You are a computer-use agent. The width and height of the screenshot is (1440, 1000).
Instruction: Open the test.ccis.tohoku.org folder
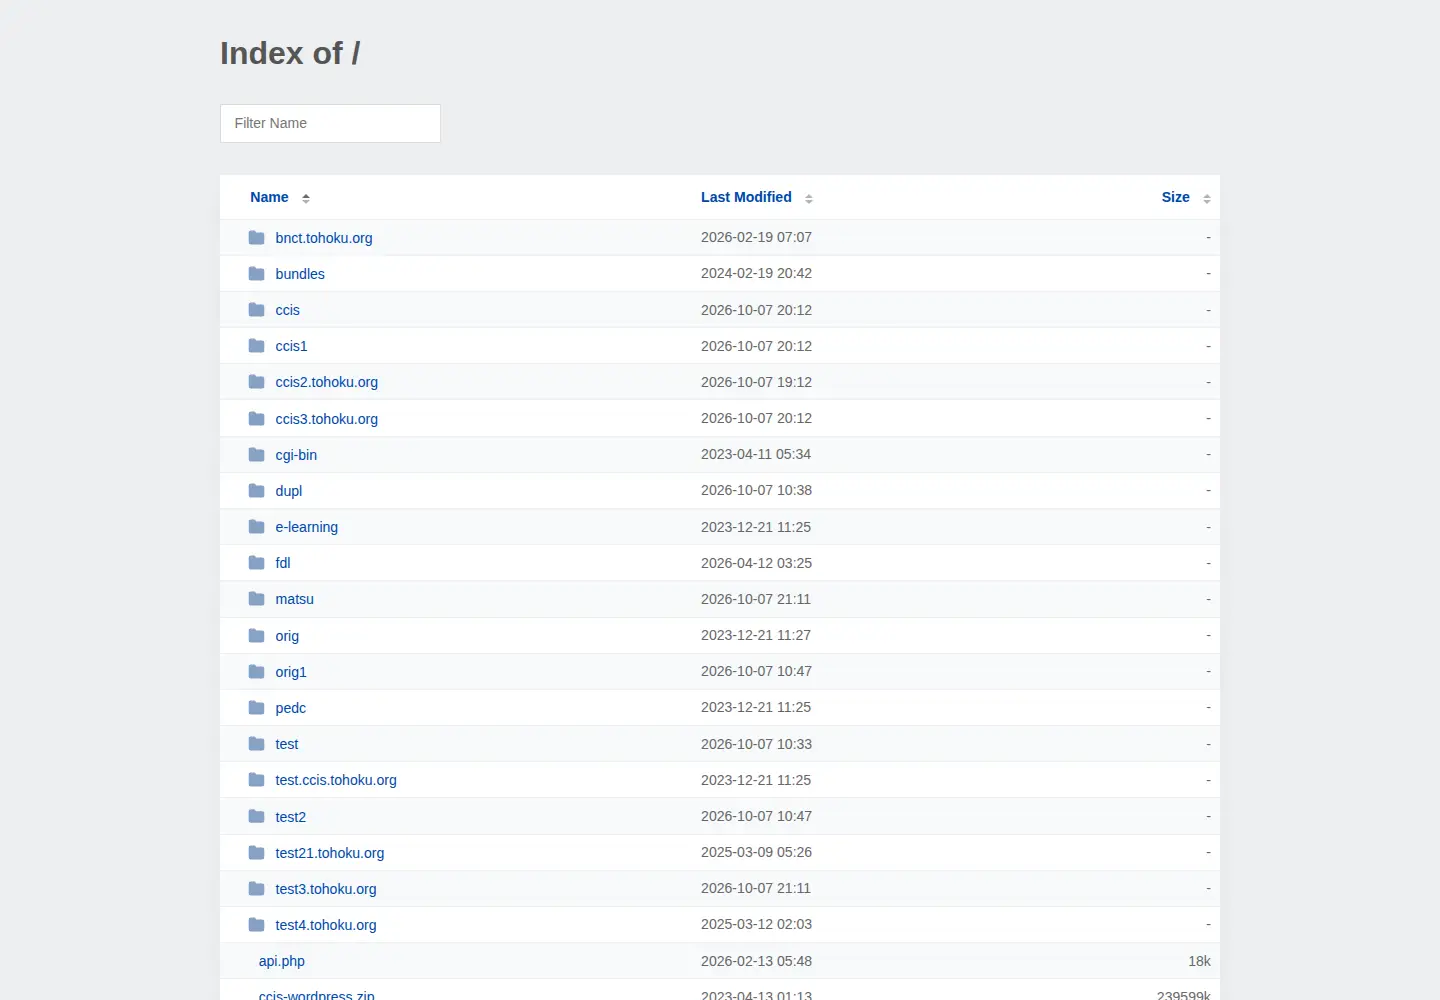(336, 780)
